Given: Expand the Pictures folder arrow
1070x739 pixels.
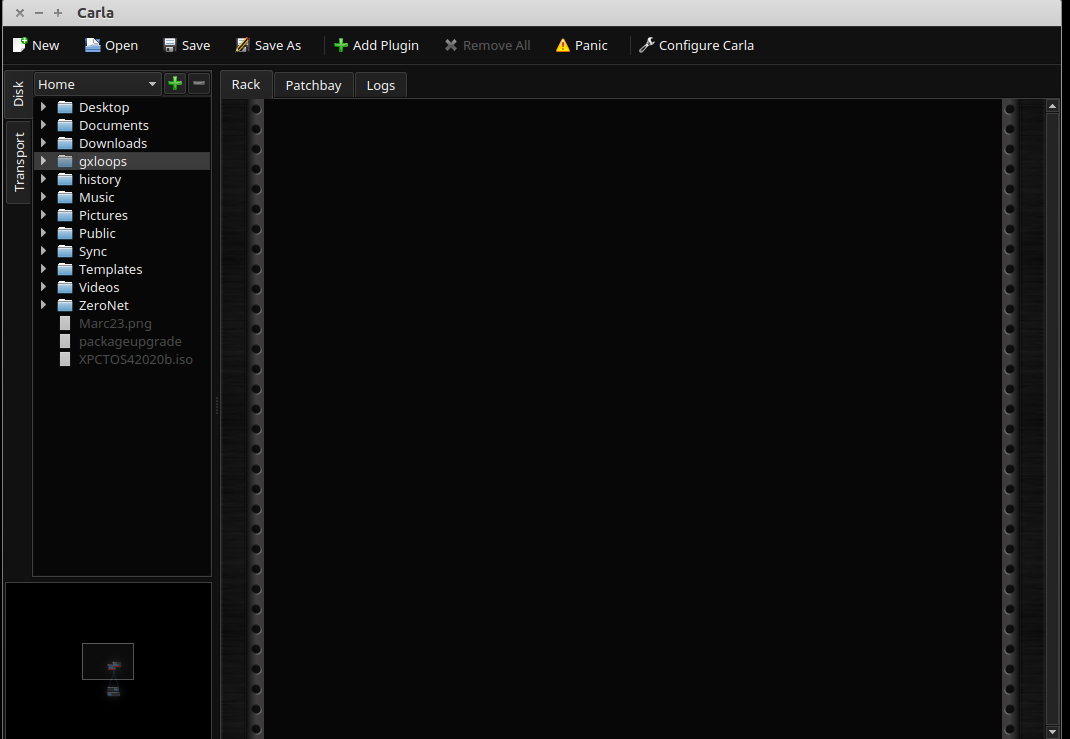Looking at the screenshot, I should pyautogui.click(x=44, y=215).
